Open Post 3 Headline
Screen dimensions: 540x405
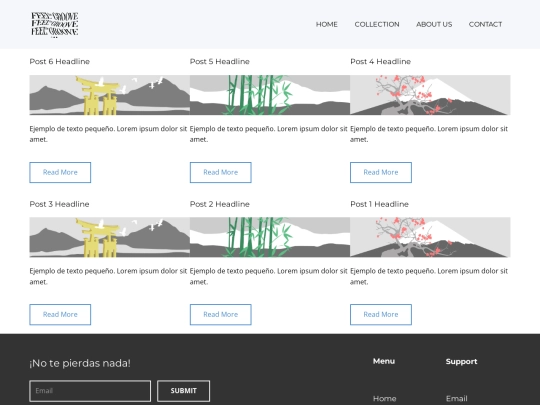tap(59, 204)
